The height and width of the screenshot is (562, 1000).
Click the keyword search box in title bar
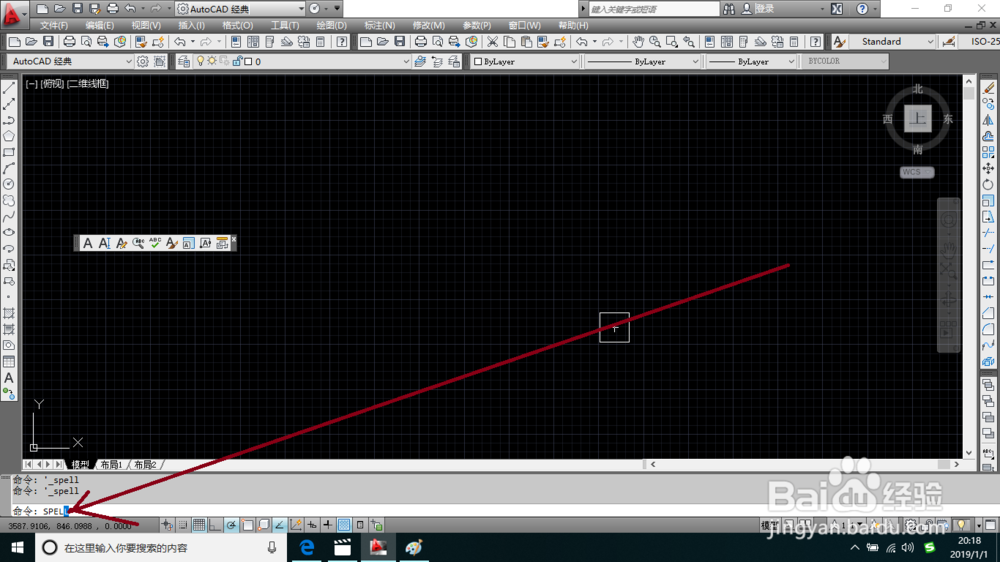click(x=654, y=9)
